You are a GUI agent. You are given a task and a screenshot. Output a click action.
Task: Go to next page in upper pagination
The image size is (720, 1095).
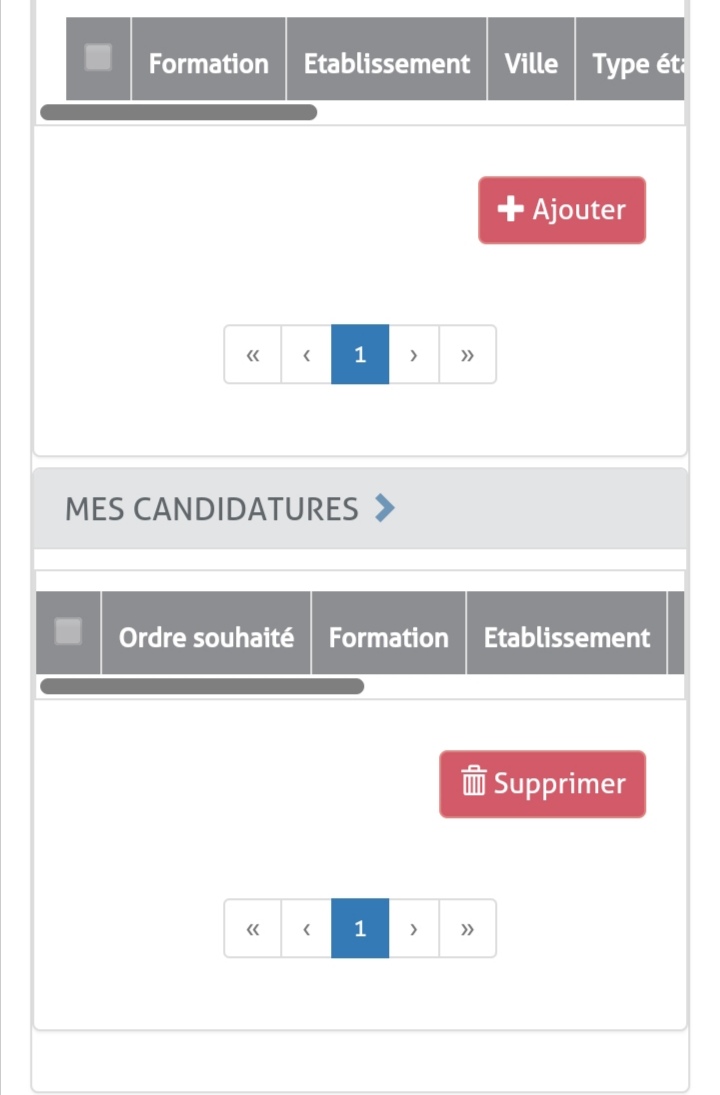tap(414, 355)
